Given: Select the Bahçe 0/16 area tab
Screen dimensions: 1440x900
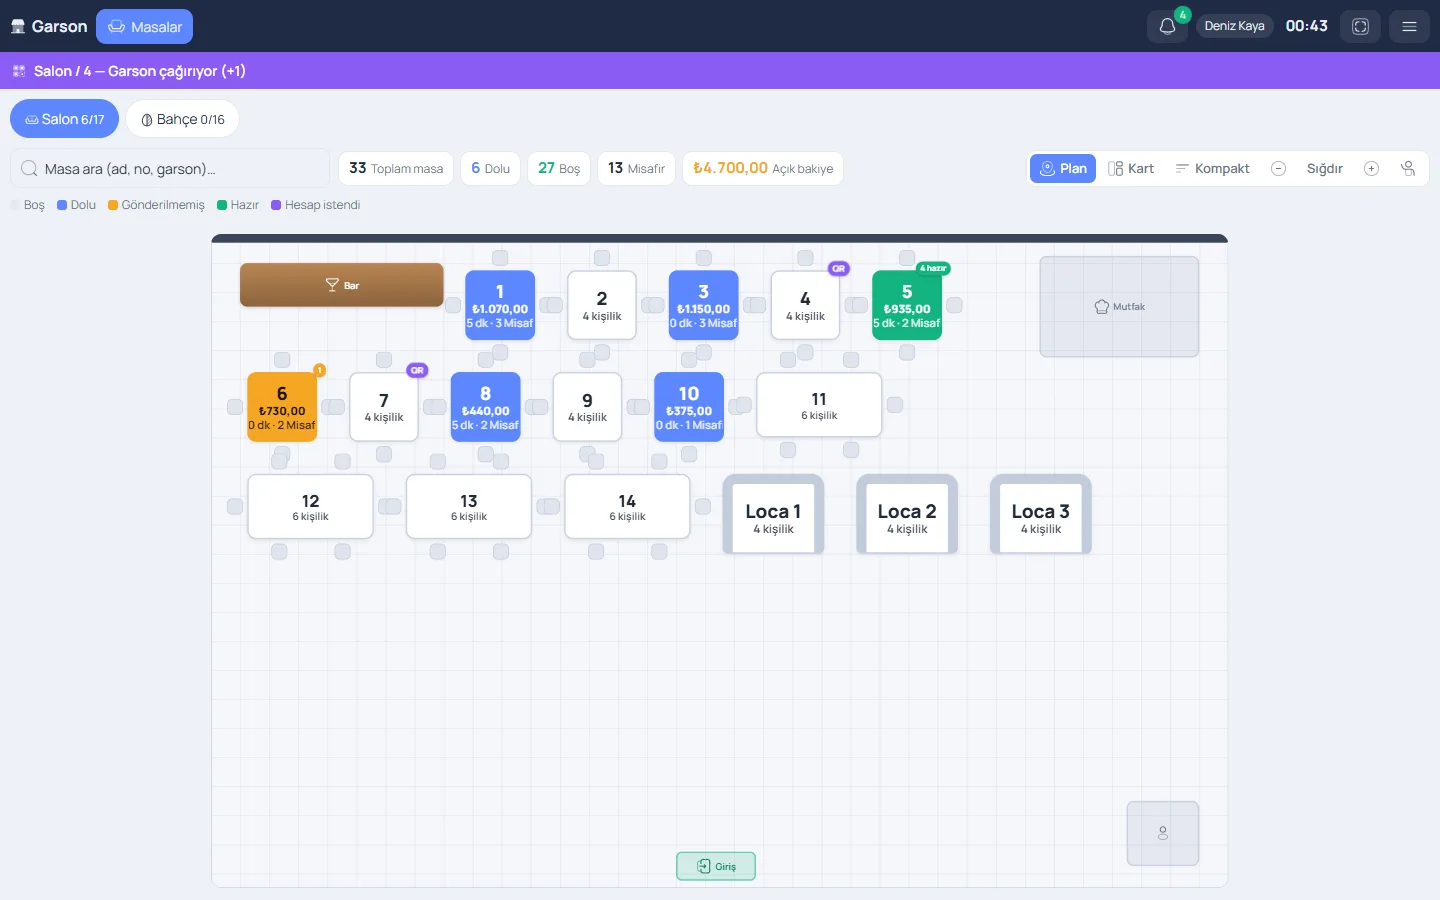Looking at the screenshot, I should [182, 119].
